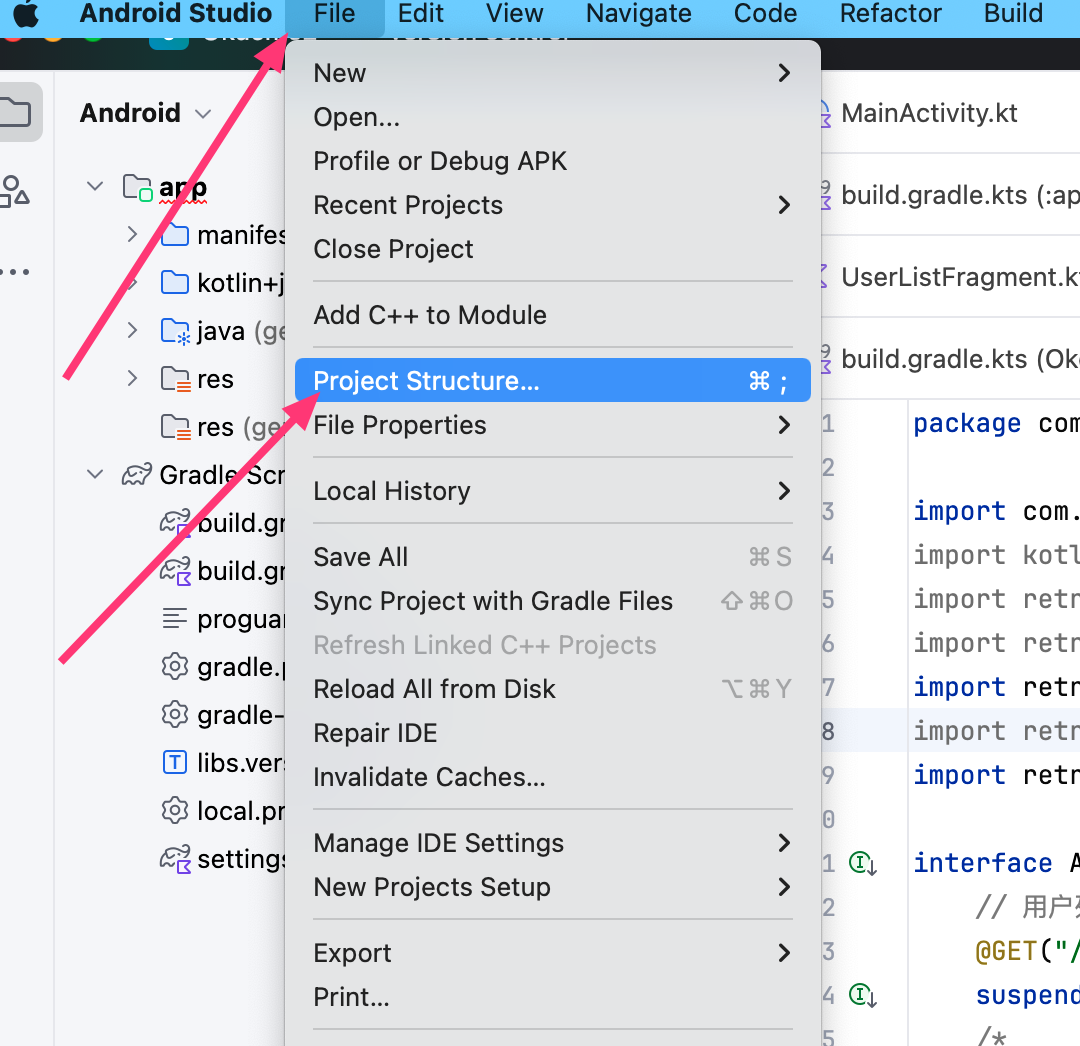
Task: Click the implemented-interface gutter icon beside interface
Action: pyautogui.click(x=862, y=862)
